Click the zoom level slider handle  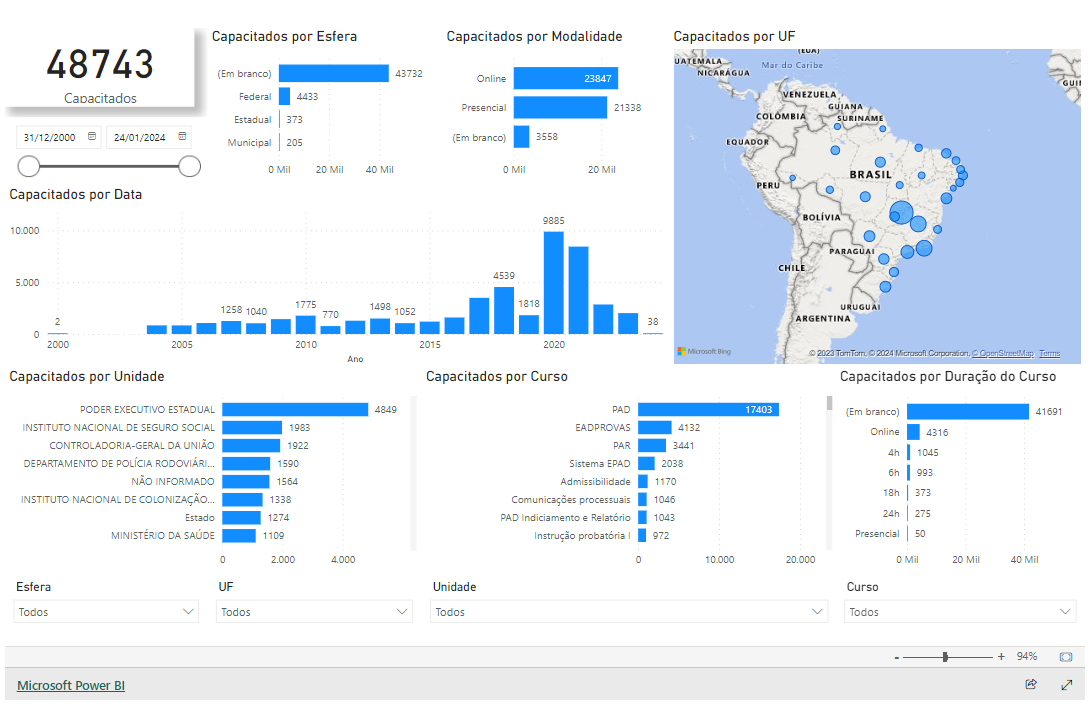(945, 657)
